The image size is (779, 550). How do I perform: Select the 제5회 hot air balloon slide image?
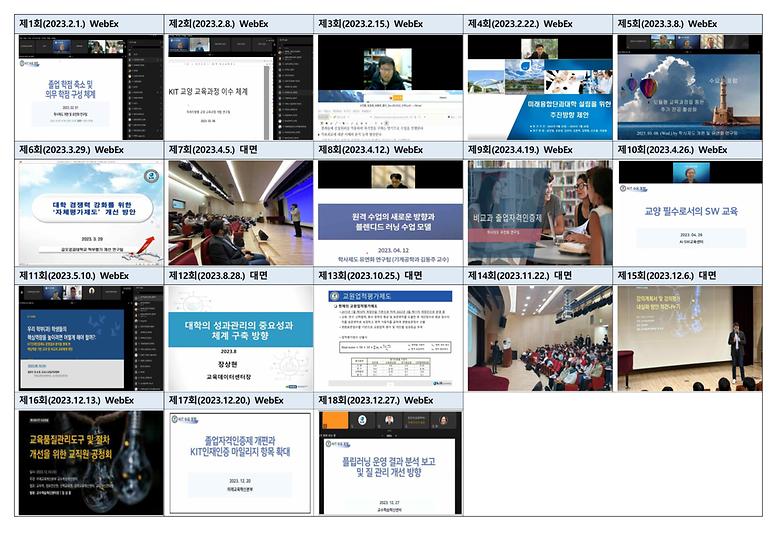tap(689, 87)
